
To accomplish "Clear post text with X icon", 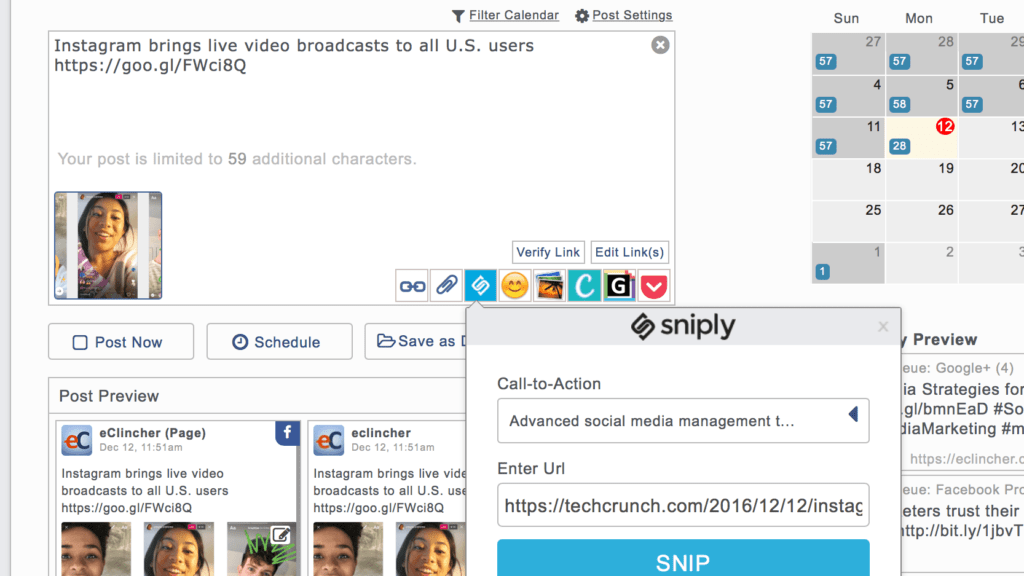I will pos(660,45).
